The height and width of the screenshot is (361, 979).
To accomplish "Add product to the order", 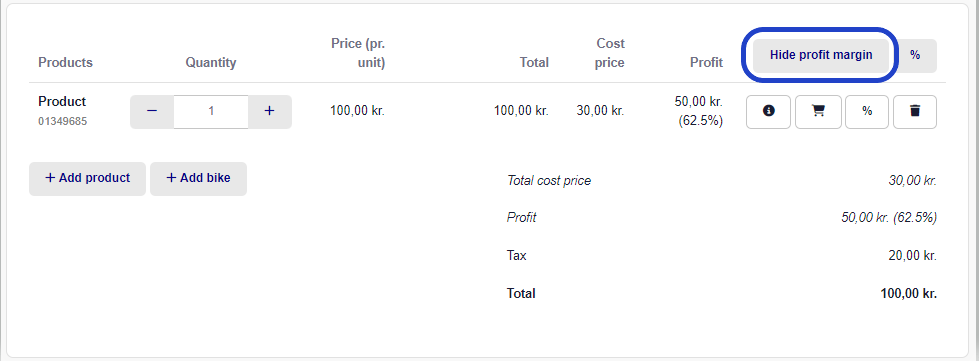I will click(87, 179).
